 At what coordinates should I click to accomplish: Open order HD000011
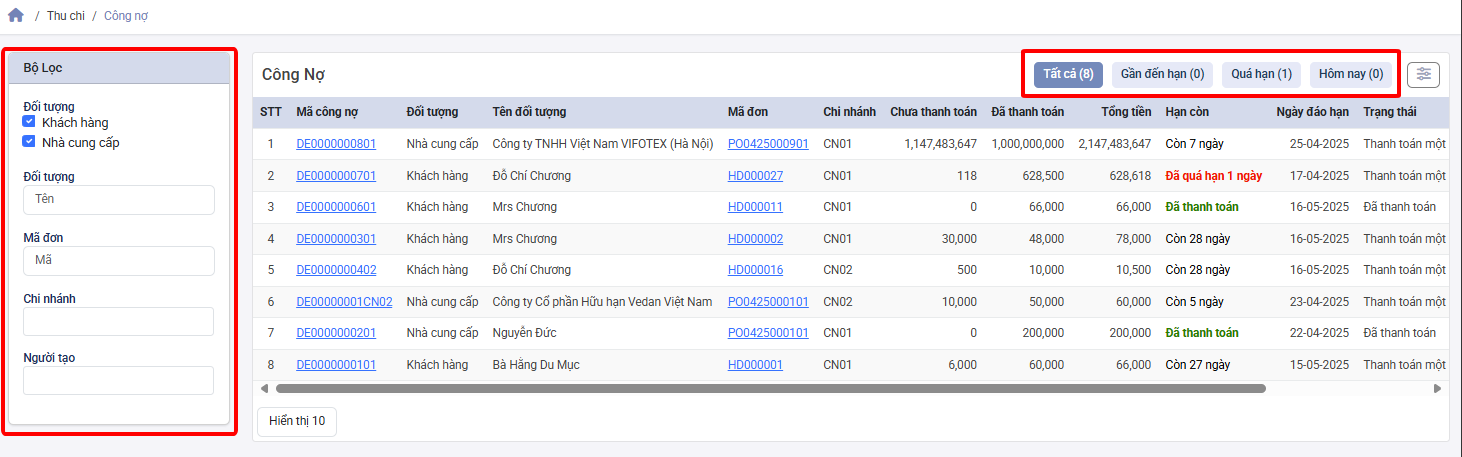click(755, 207)
